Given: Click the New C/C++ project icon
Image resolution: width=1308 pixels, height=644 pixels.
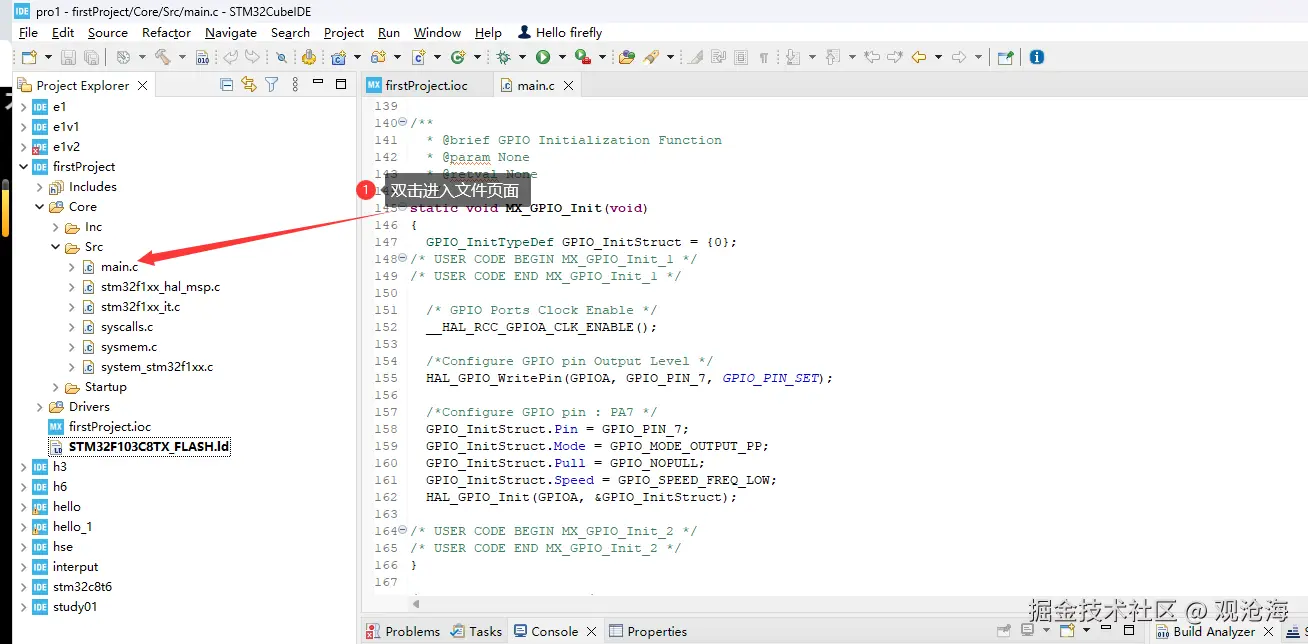Looking at the screenshot, I should 339,58.
